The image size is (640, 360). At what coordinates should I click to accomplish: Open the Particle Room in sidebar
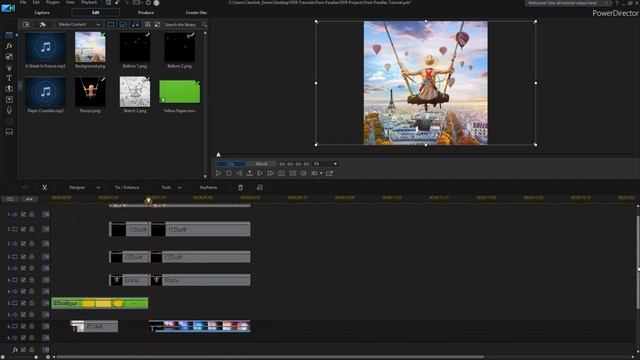click(x=9, y=67)
